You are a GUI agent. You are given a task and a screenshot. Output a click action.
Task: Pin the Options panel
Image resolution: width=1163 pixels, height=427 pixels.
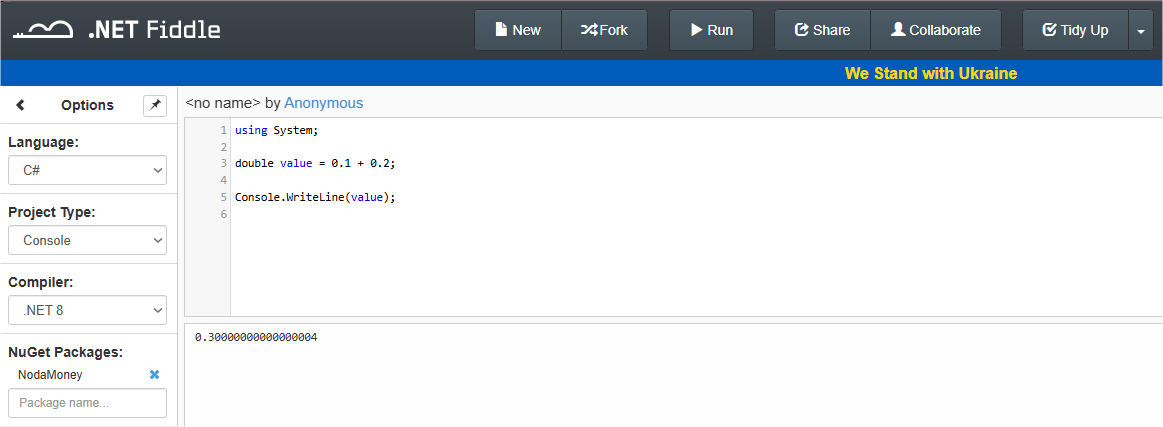(x=155, y=105)
